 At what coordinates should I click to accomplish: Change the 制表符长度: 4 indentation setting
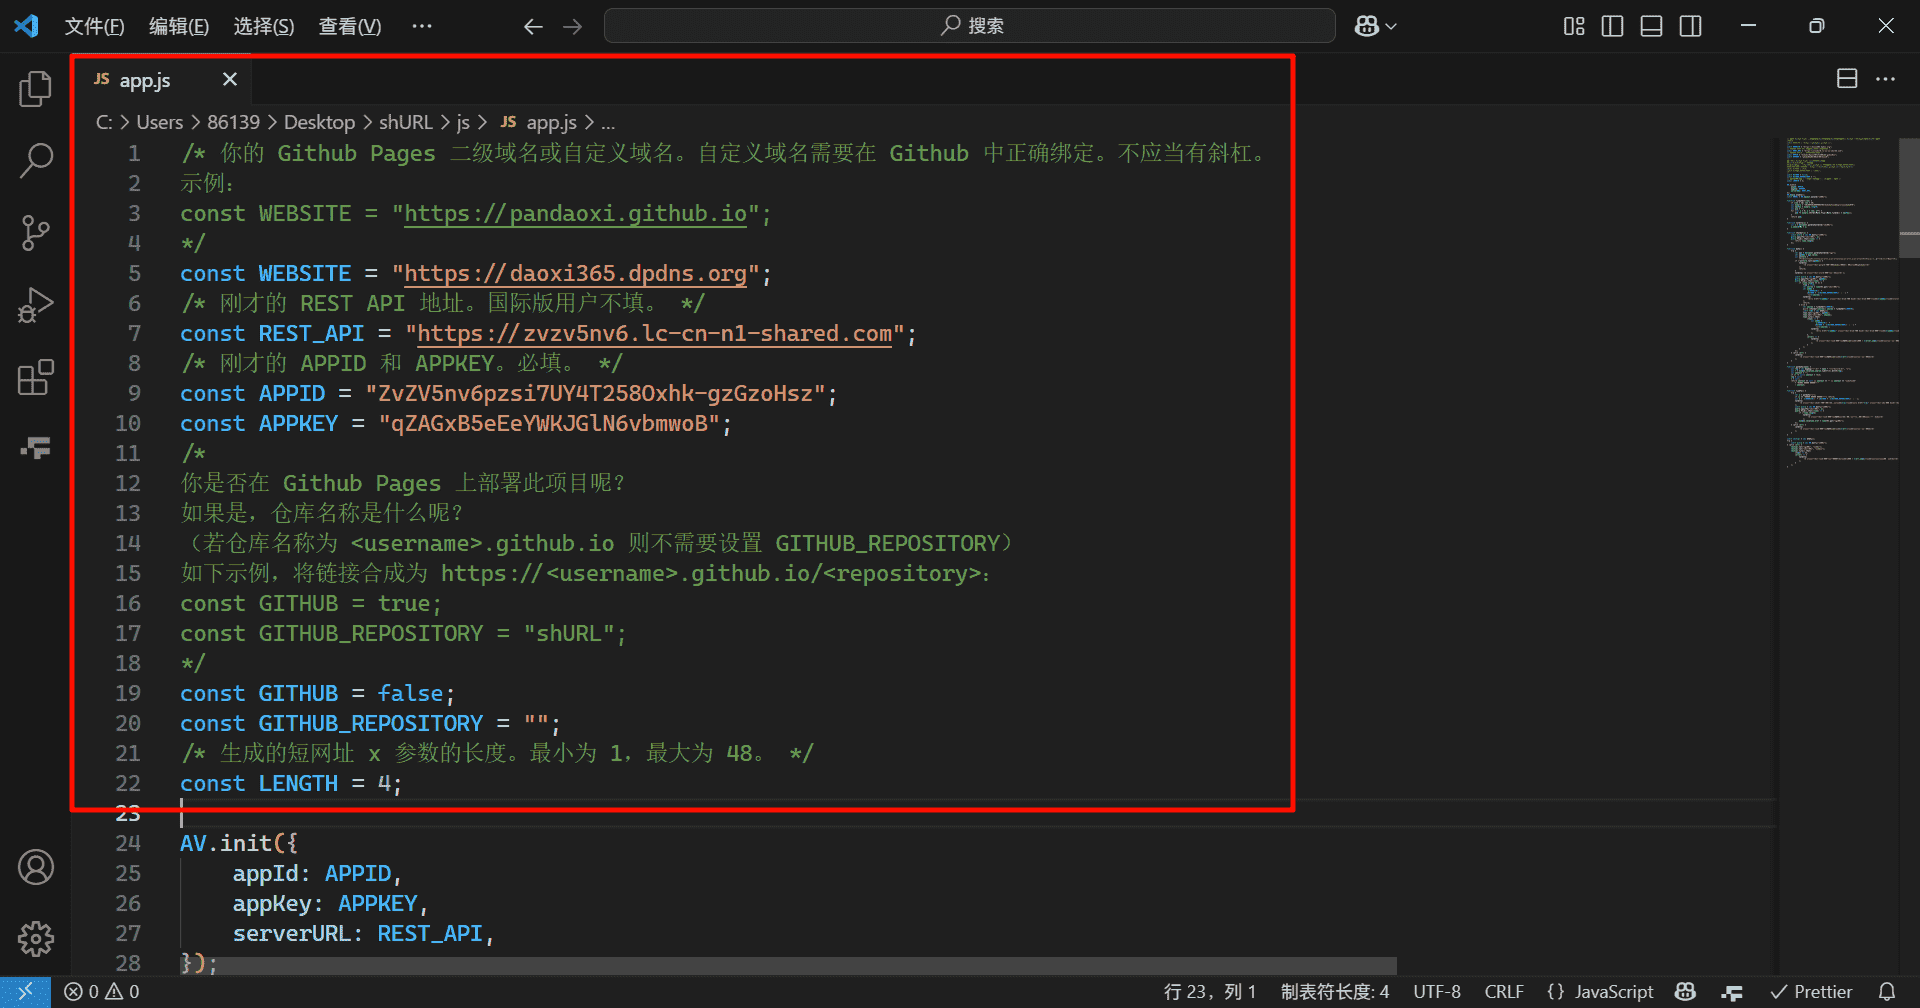coord(1335,992)
